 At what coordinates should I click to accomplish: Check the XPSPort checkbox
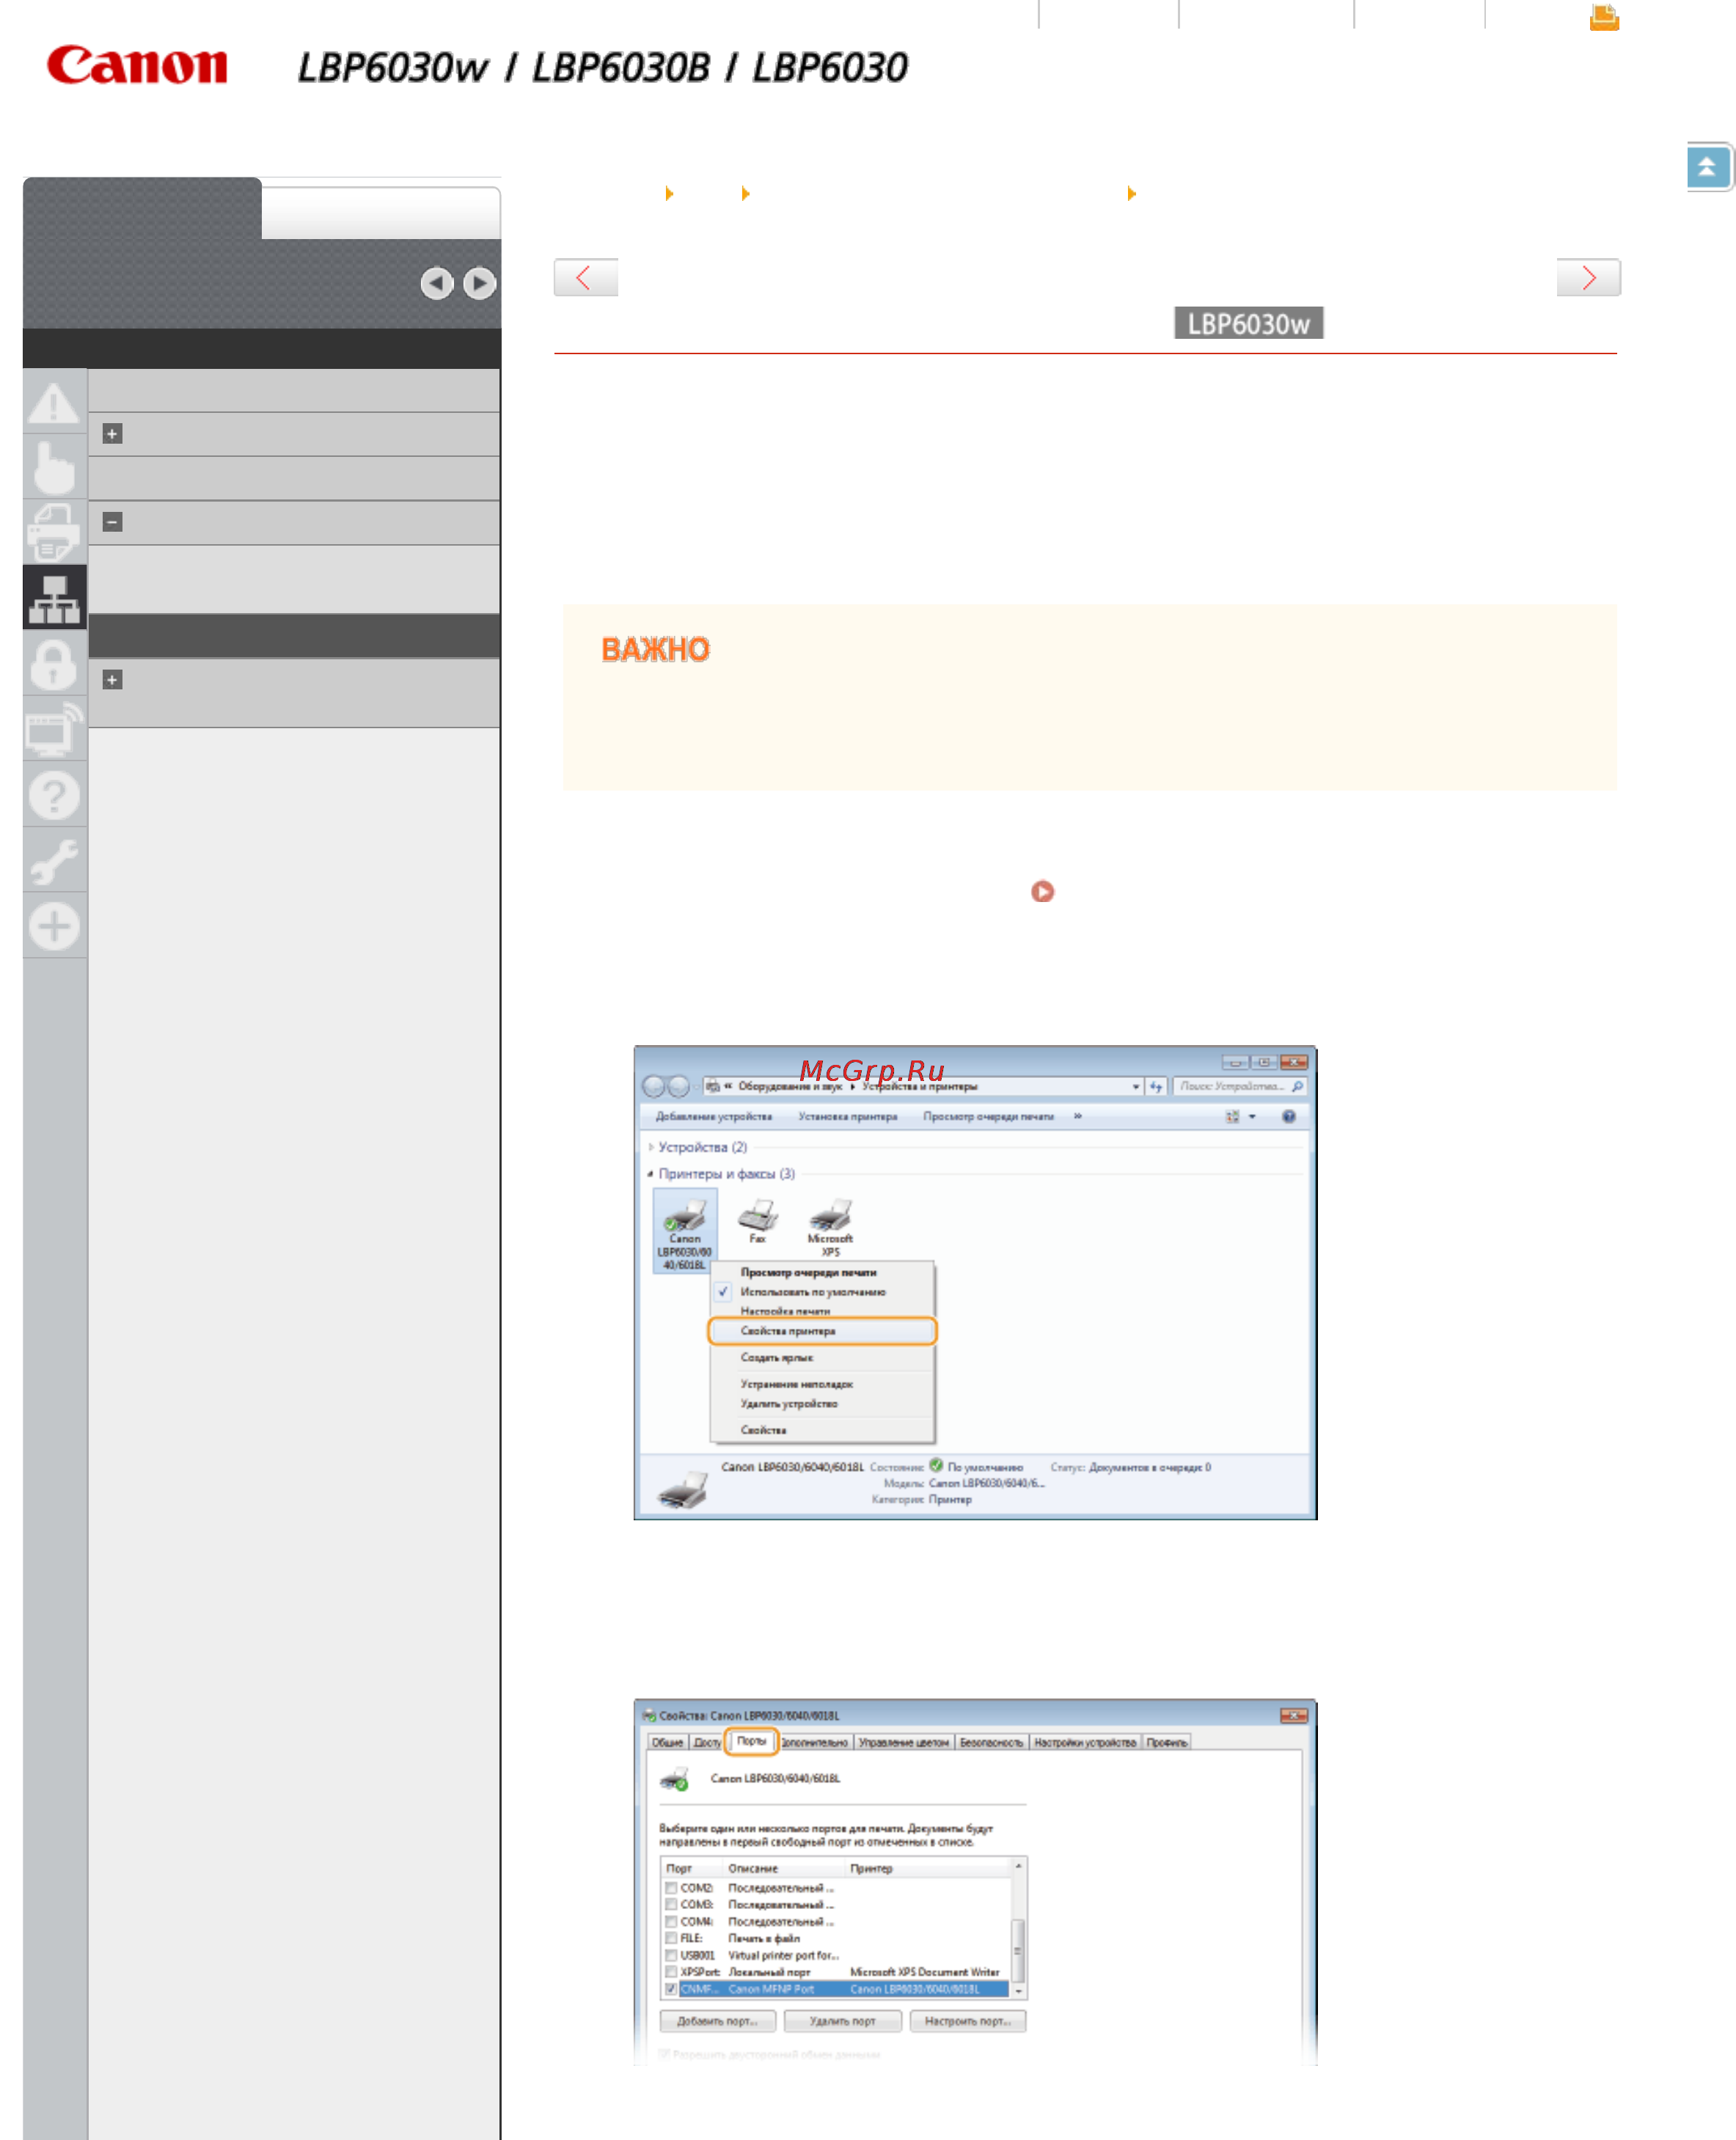(671, 1972)
